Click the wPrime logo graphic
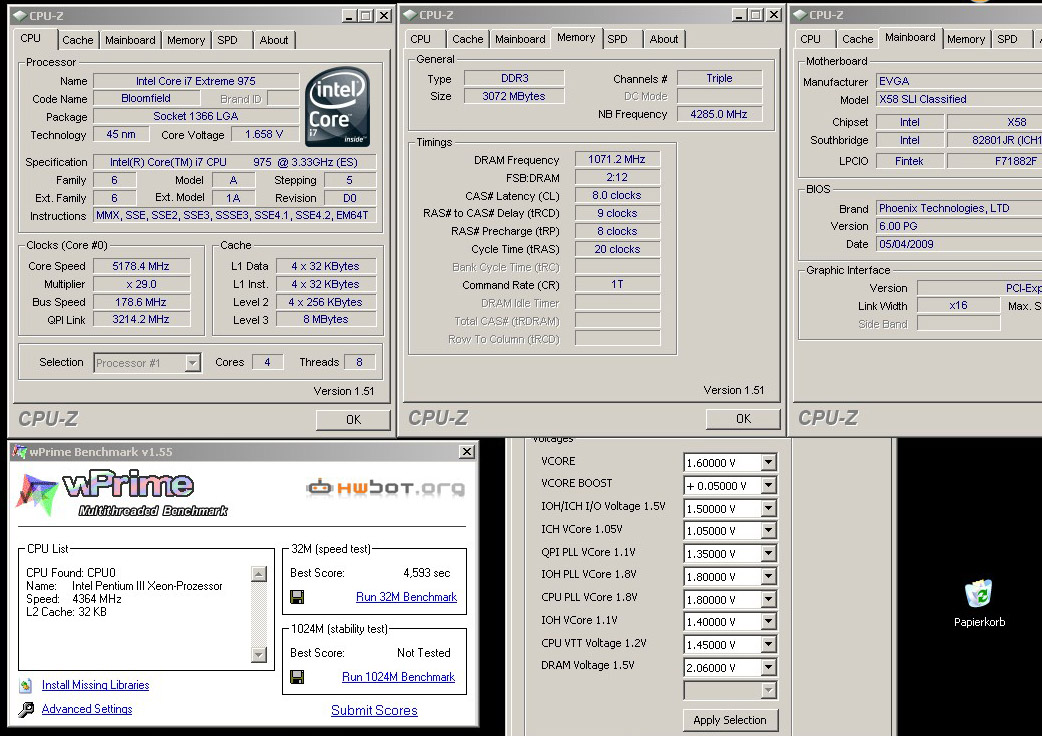Viewport: 1042px width, 736px height. (x=123, y=494)
